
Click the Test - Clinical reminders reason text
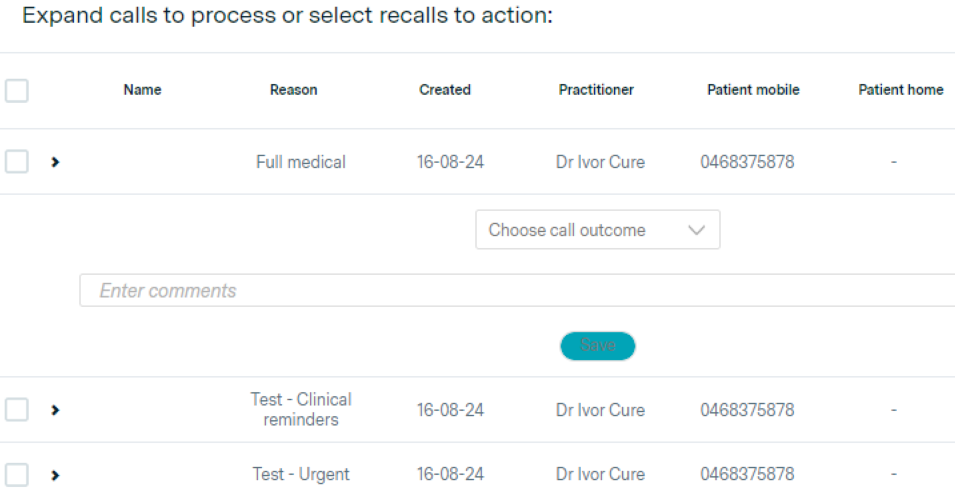[301, 410]
